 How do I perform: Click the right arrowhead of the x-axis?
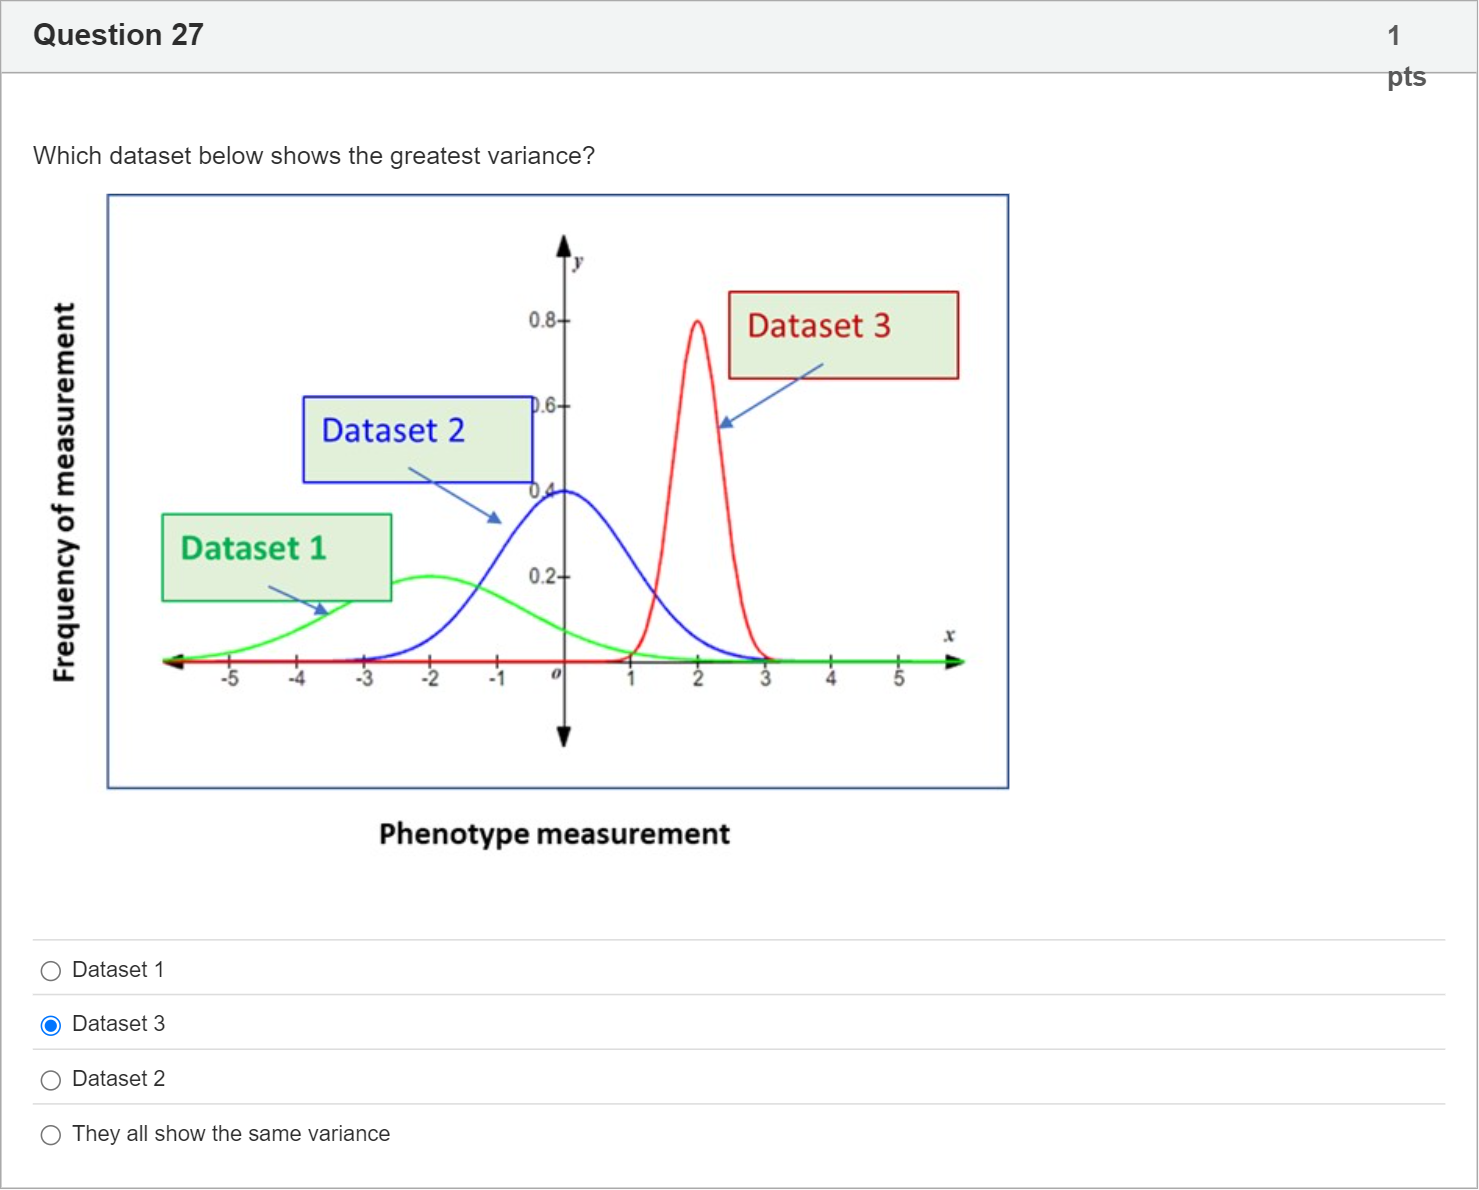point(955,661)
